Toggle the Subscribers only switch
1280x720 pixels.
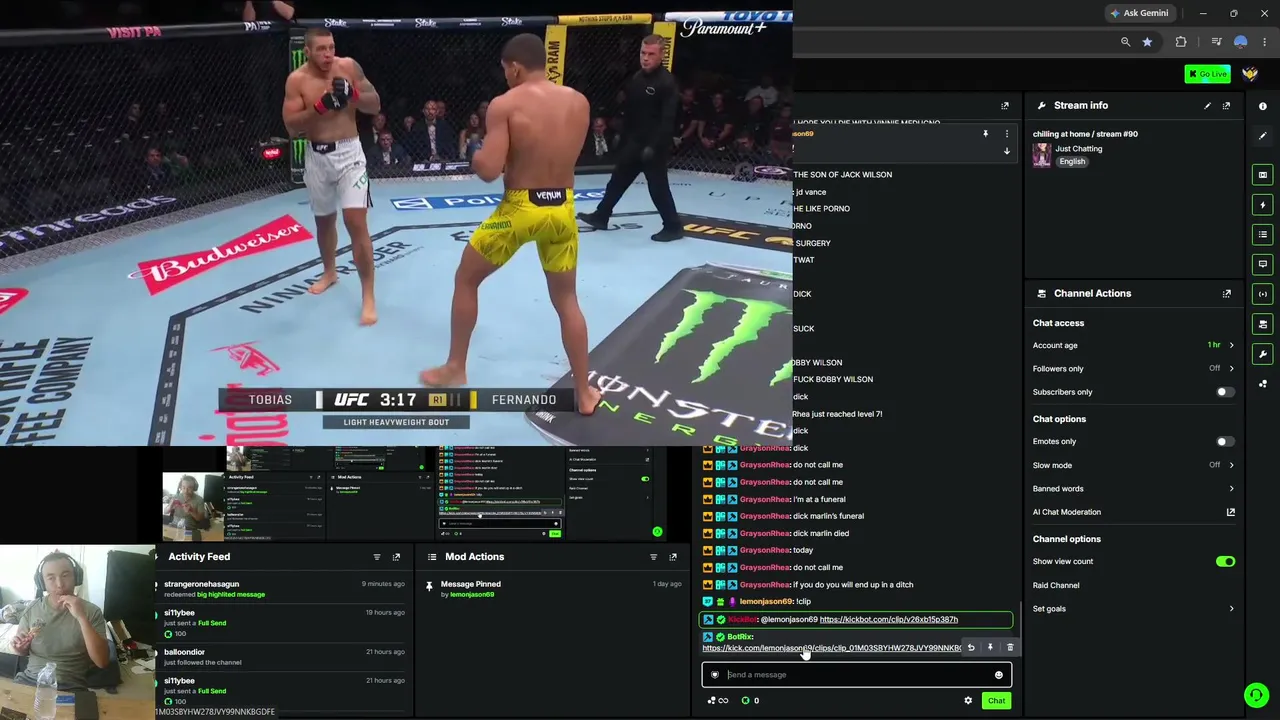coord(1225,392)
